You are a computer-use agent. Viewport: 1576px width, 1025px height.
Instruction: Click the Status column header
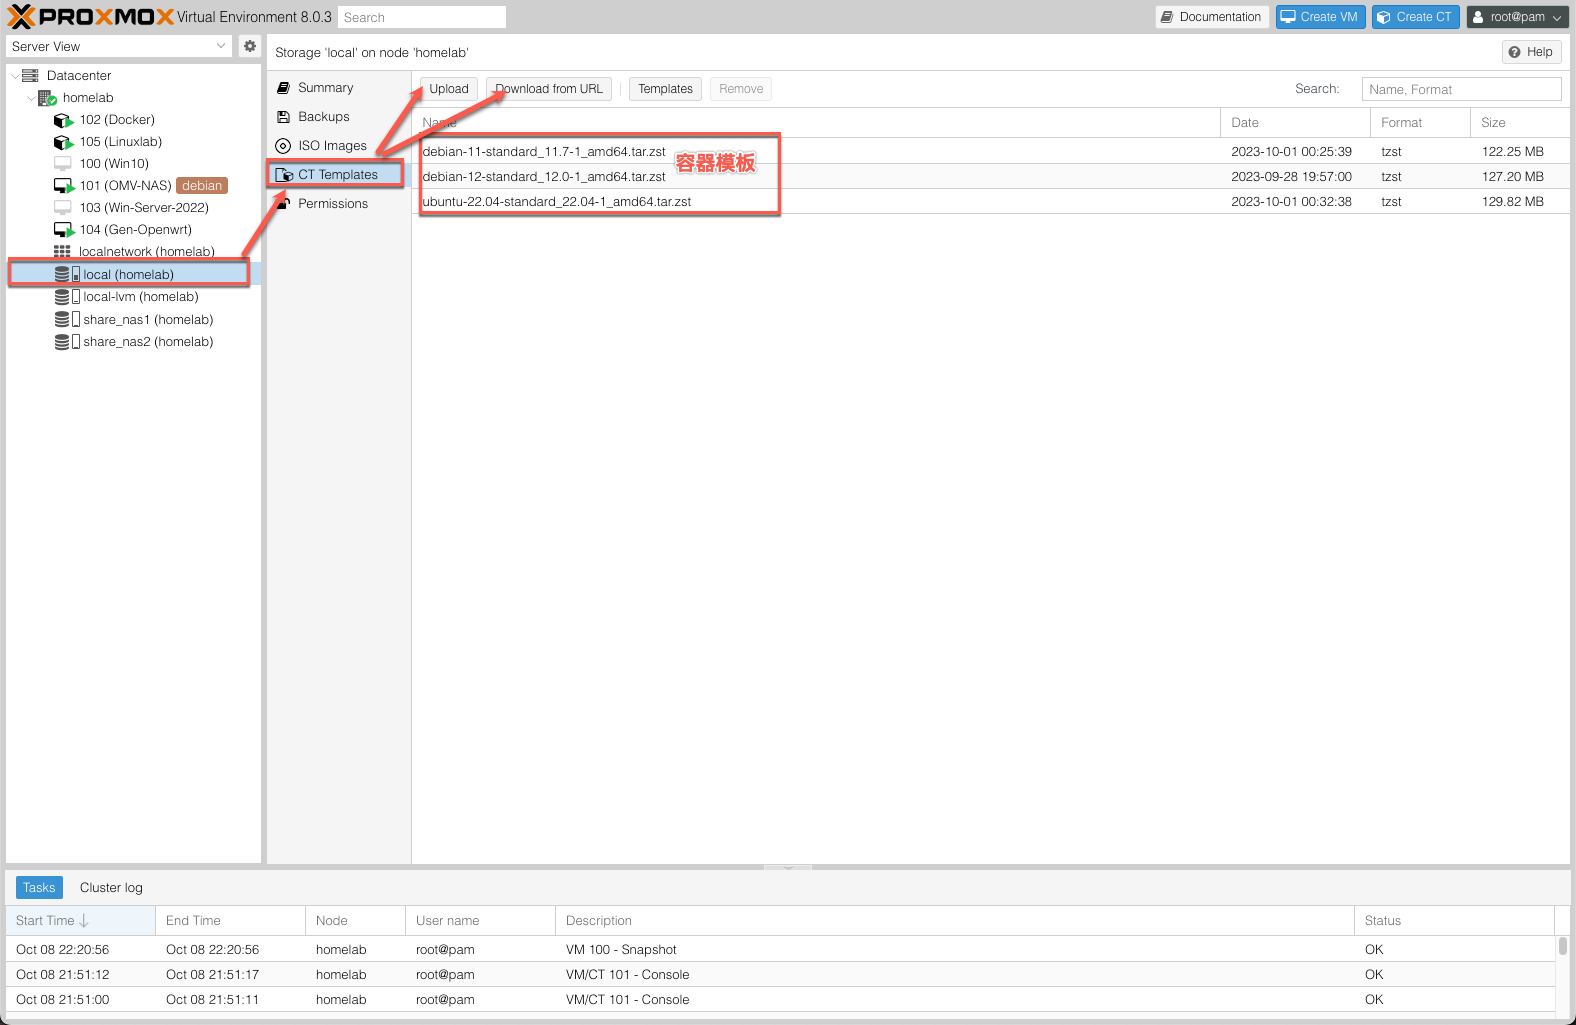(x=1455, y=921)
